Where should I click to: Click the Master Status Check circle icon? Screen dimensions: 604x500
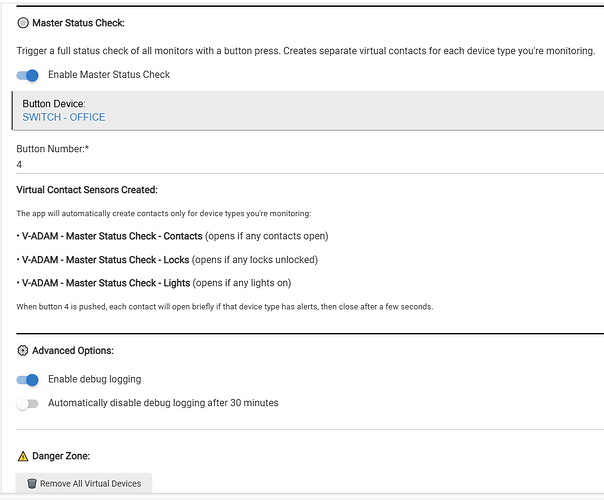[23, 22]
